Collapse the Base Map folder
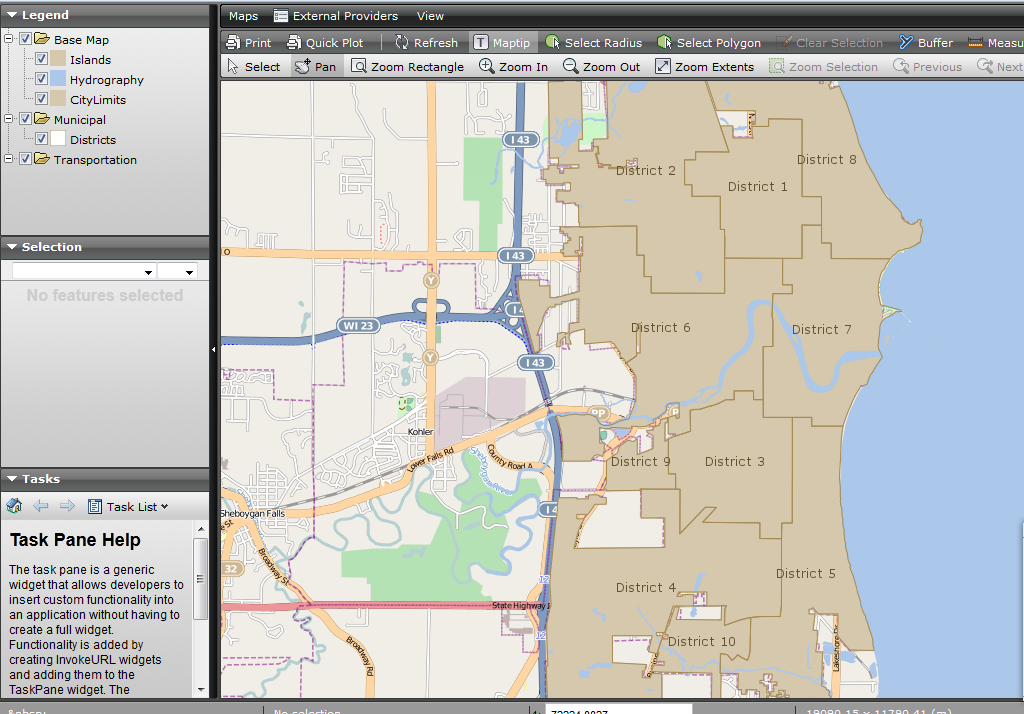Screen dimensions: 1024x714 click(x=10, y=39)
